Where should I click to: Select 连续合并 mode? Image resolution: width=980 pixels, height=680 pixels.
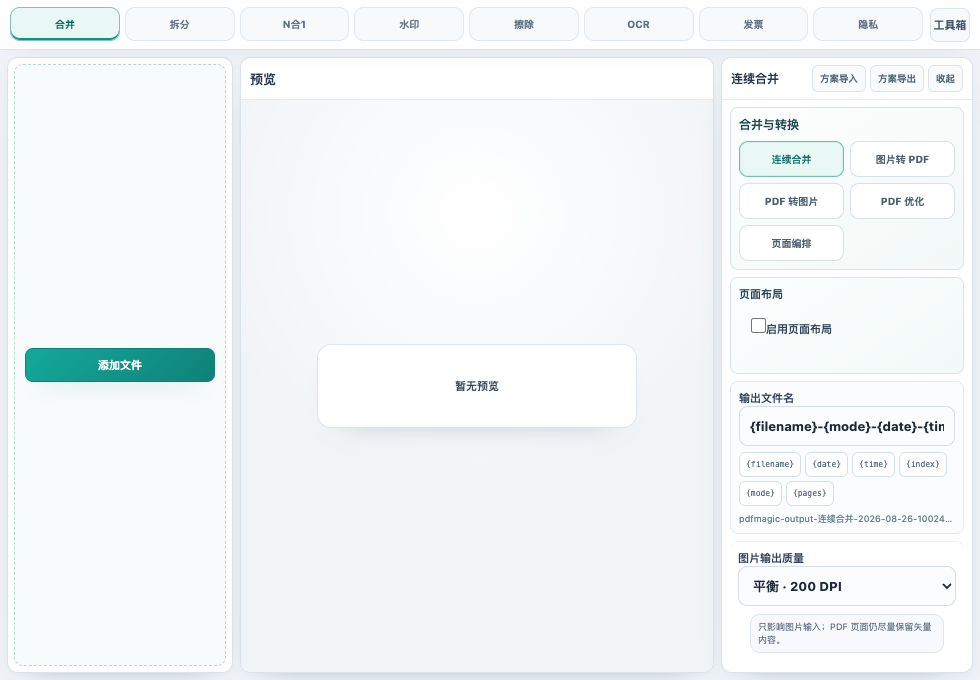click(x=791, y=159)
